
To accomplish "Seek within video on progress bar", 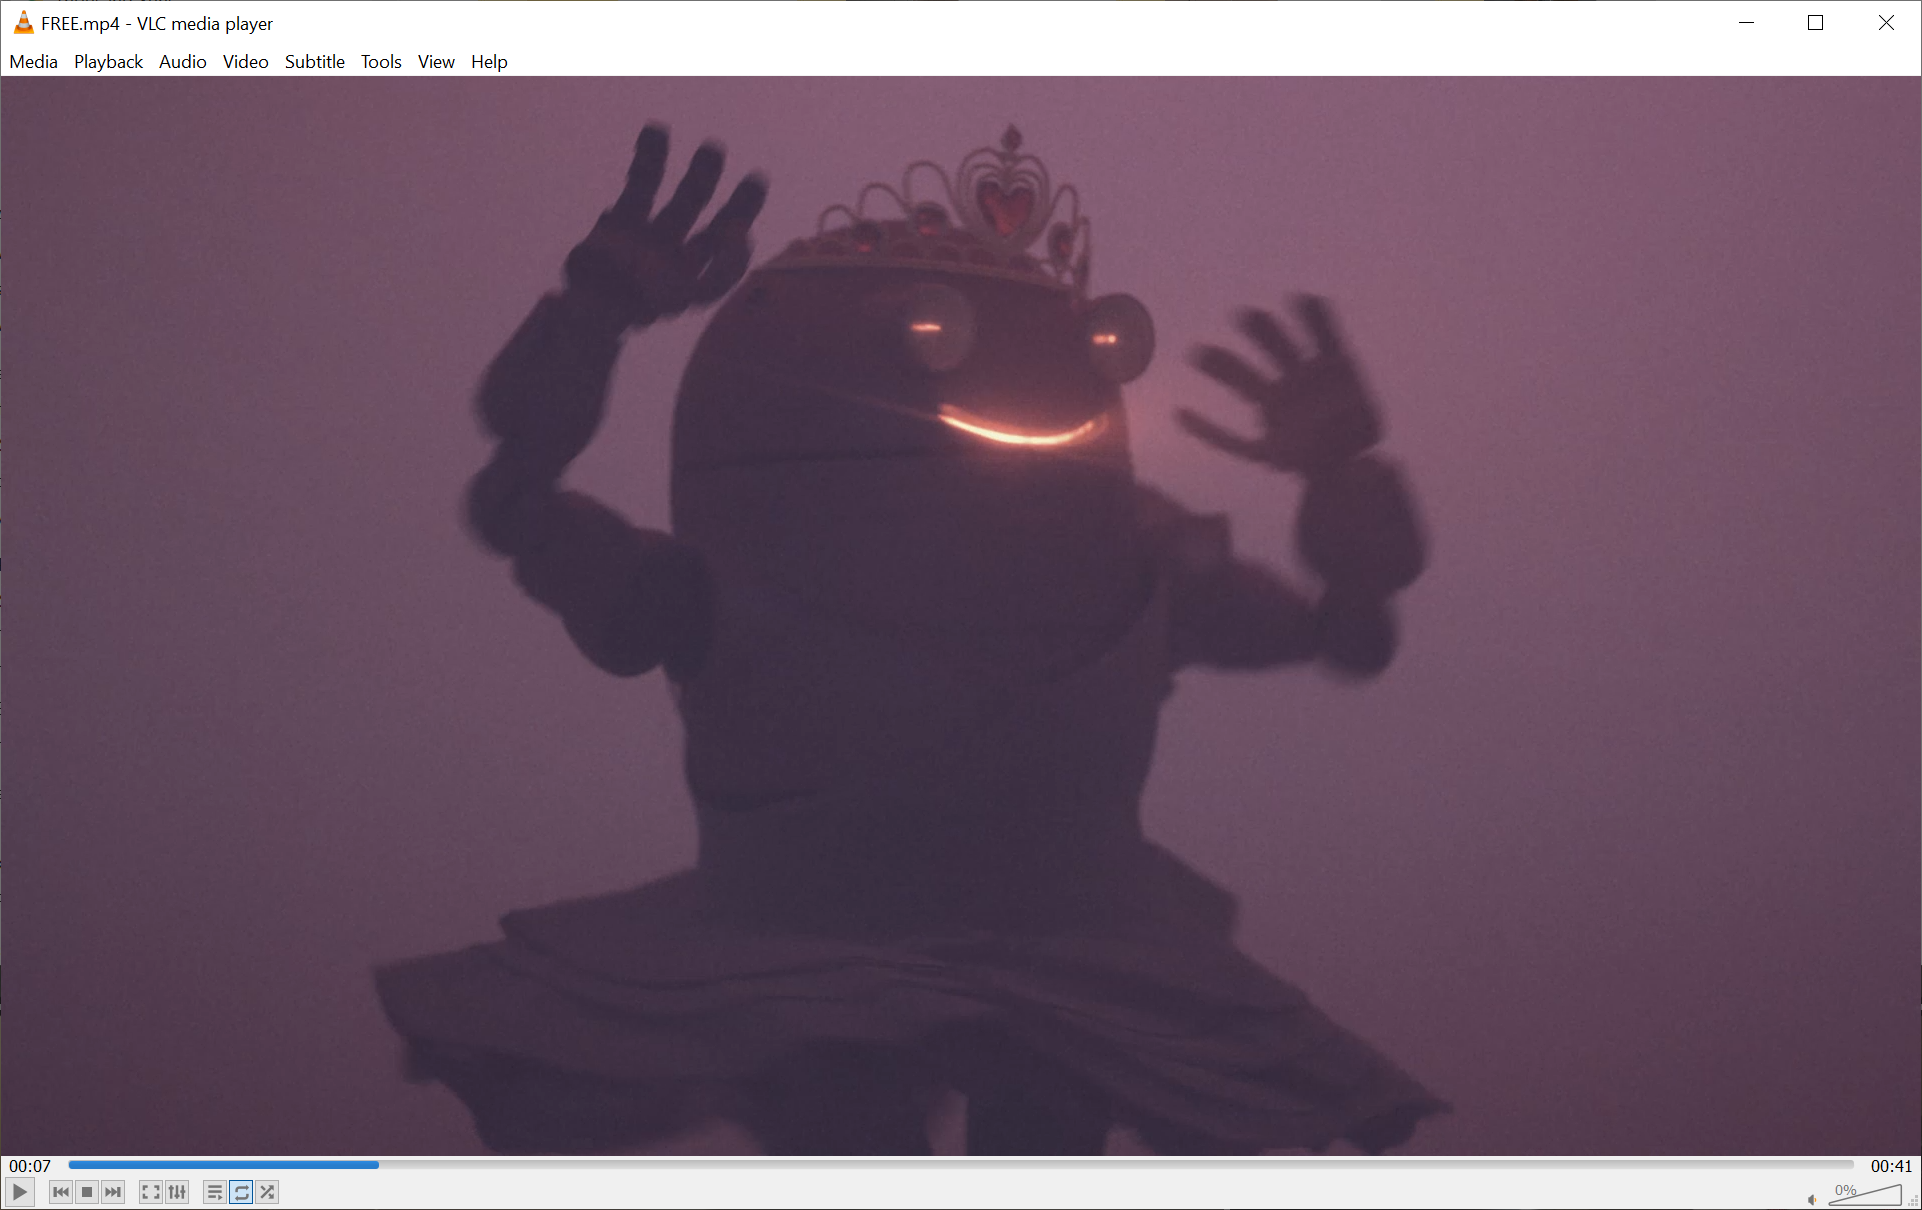I will [x=961, y=1165].
